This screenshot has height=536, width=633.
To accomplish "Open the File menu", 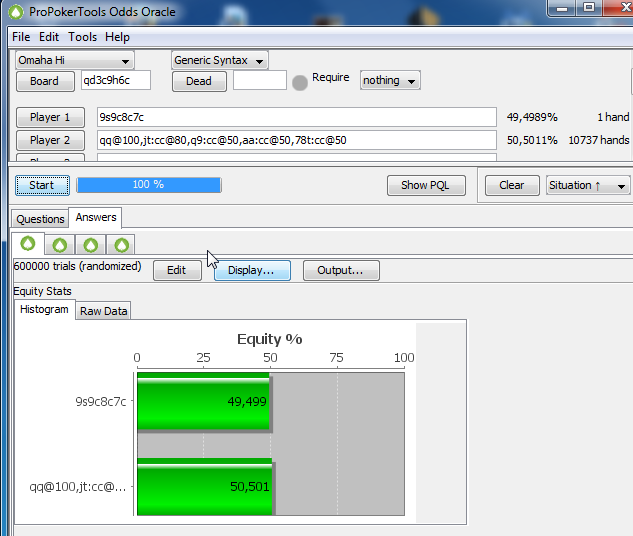I will click(x=21, y=37).
